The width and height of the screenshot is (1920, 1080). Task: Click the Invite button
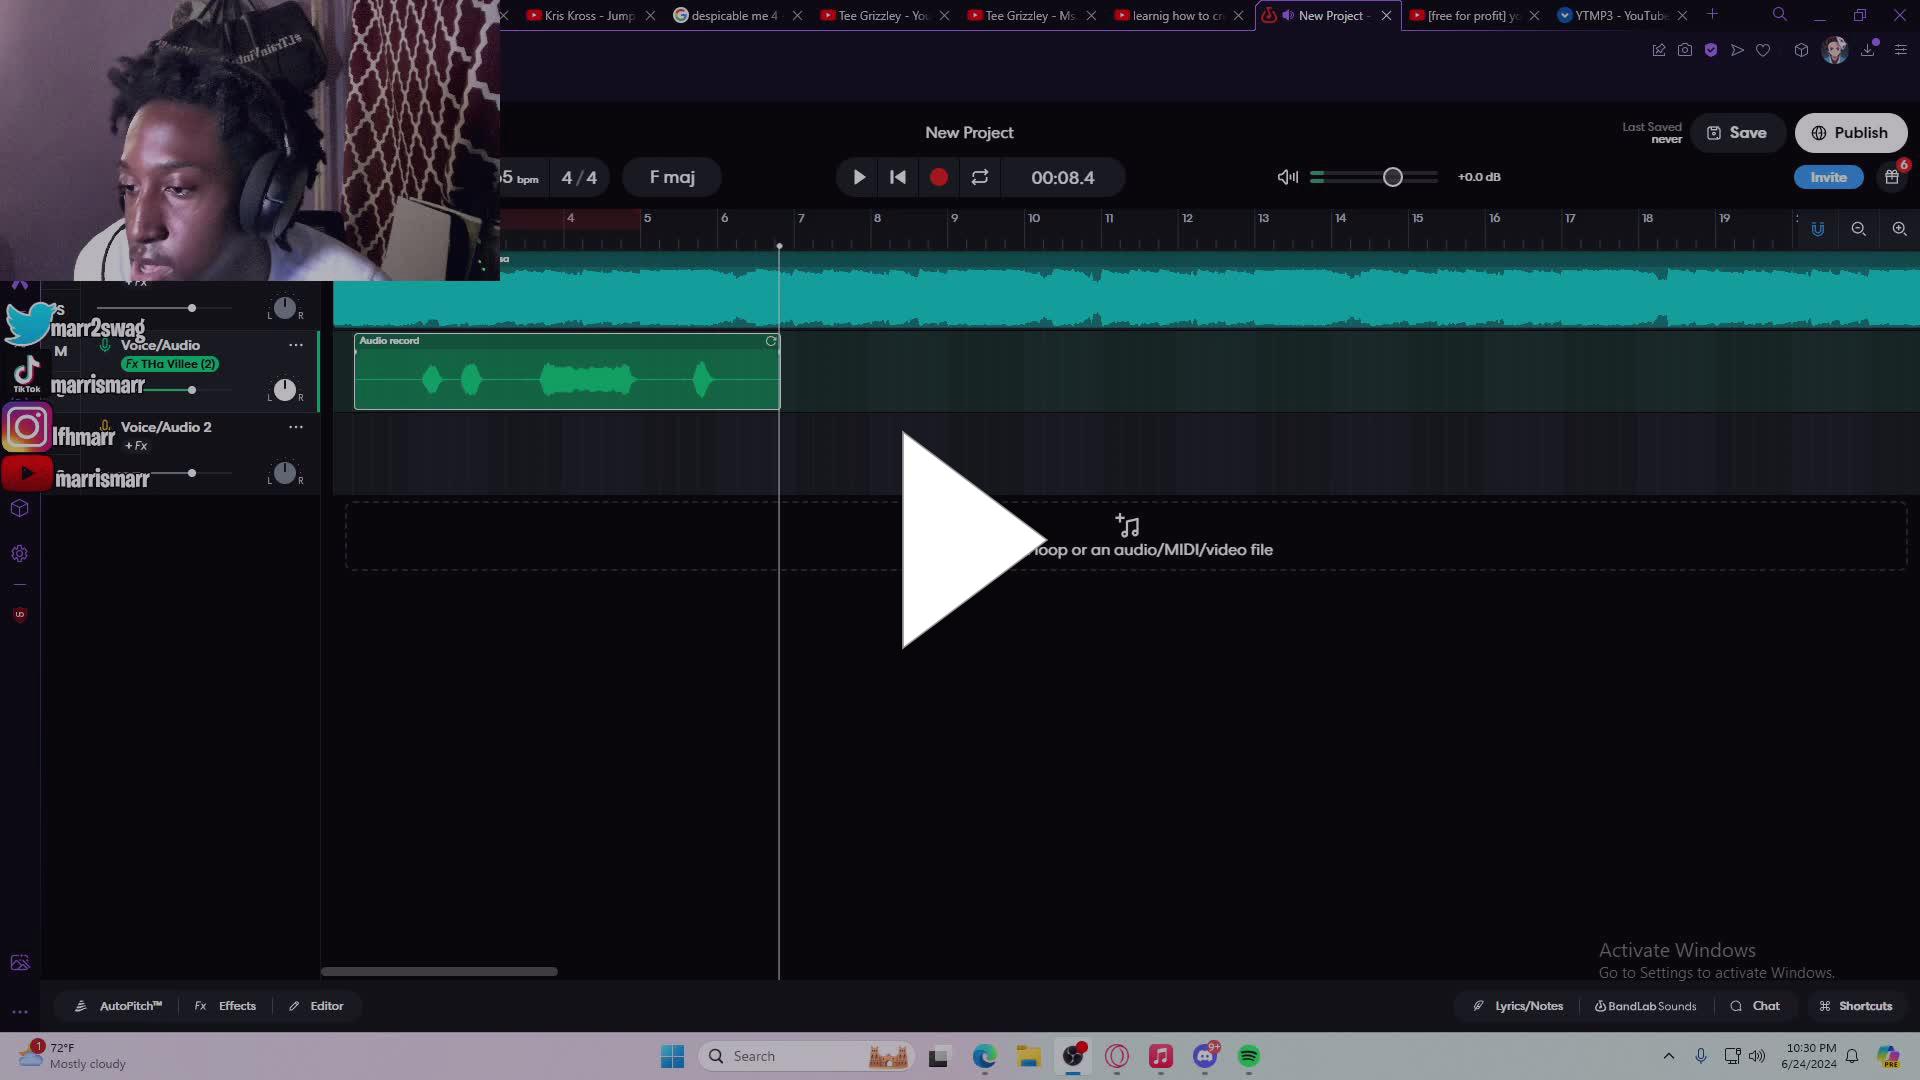1829,177
